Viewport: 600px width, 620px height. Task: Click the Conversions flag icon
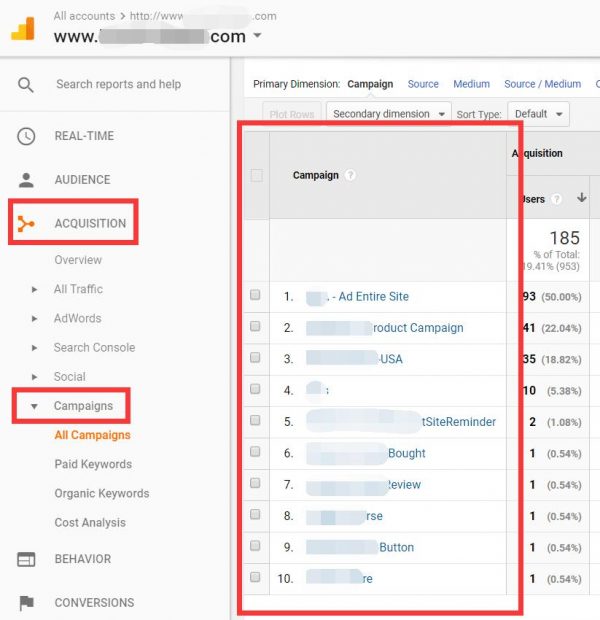[26, 603]
